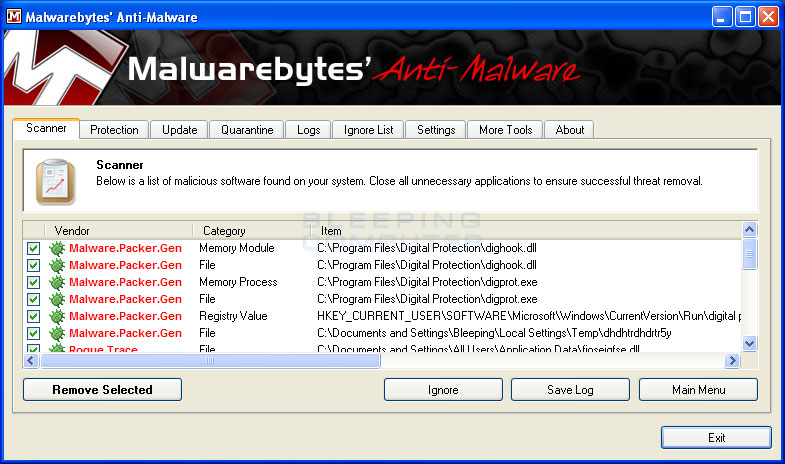Screen dimensions: 785x464
Task: Select the Malware.Packer.Gen name in Registry Value row
Action: pos(125,316)
